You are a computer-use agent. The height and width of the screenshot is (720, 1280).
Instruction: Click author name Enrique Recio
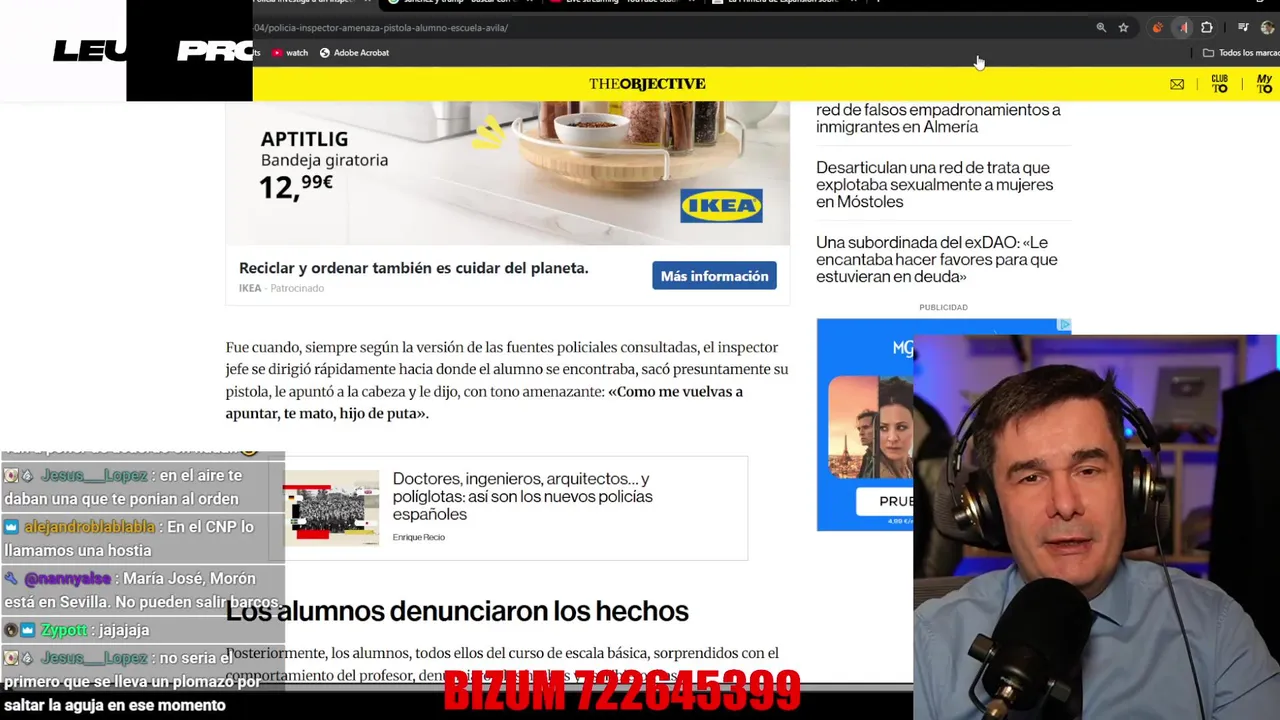(x=418, y=538)
